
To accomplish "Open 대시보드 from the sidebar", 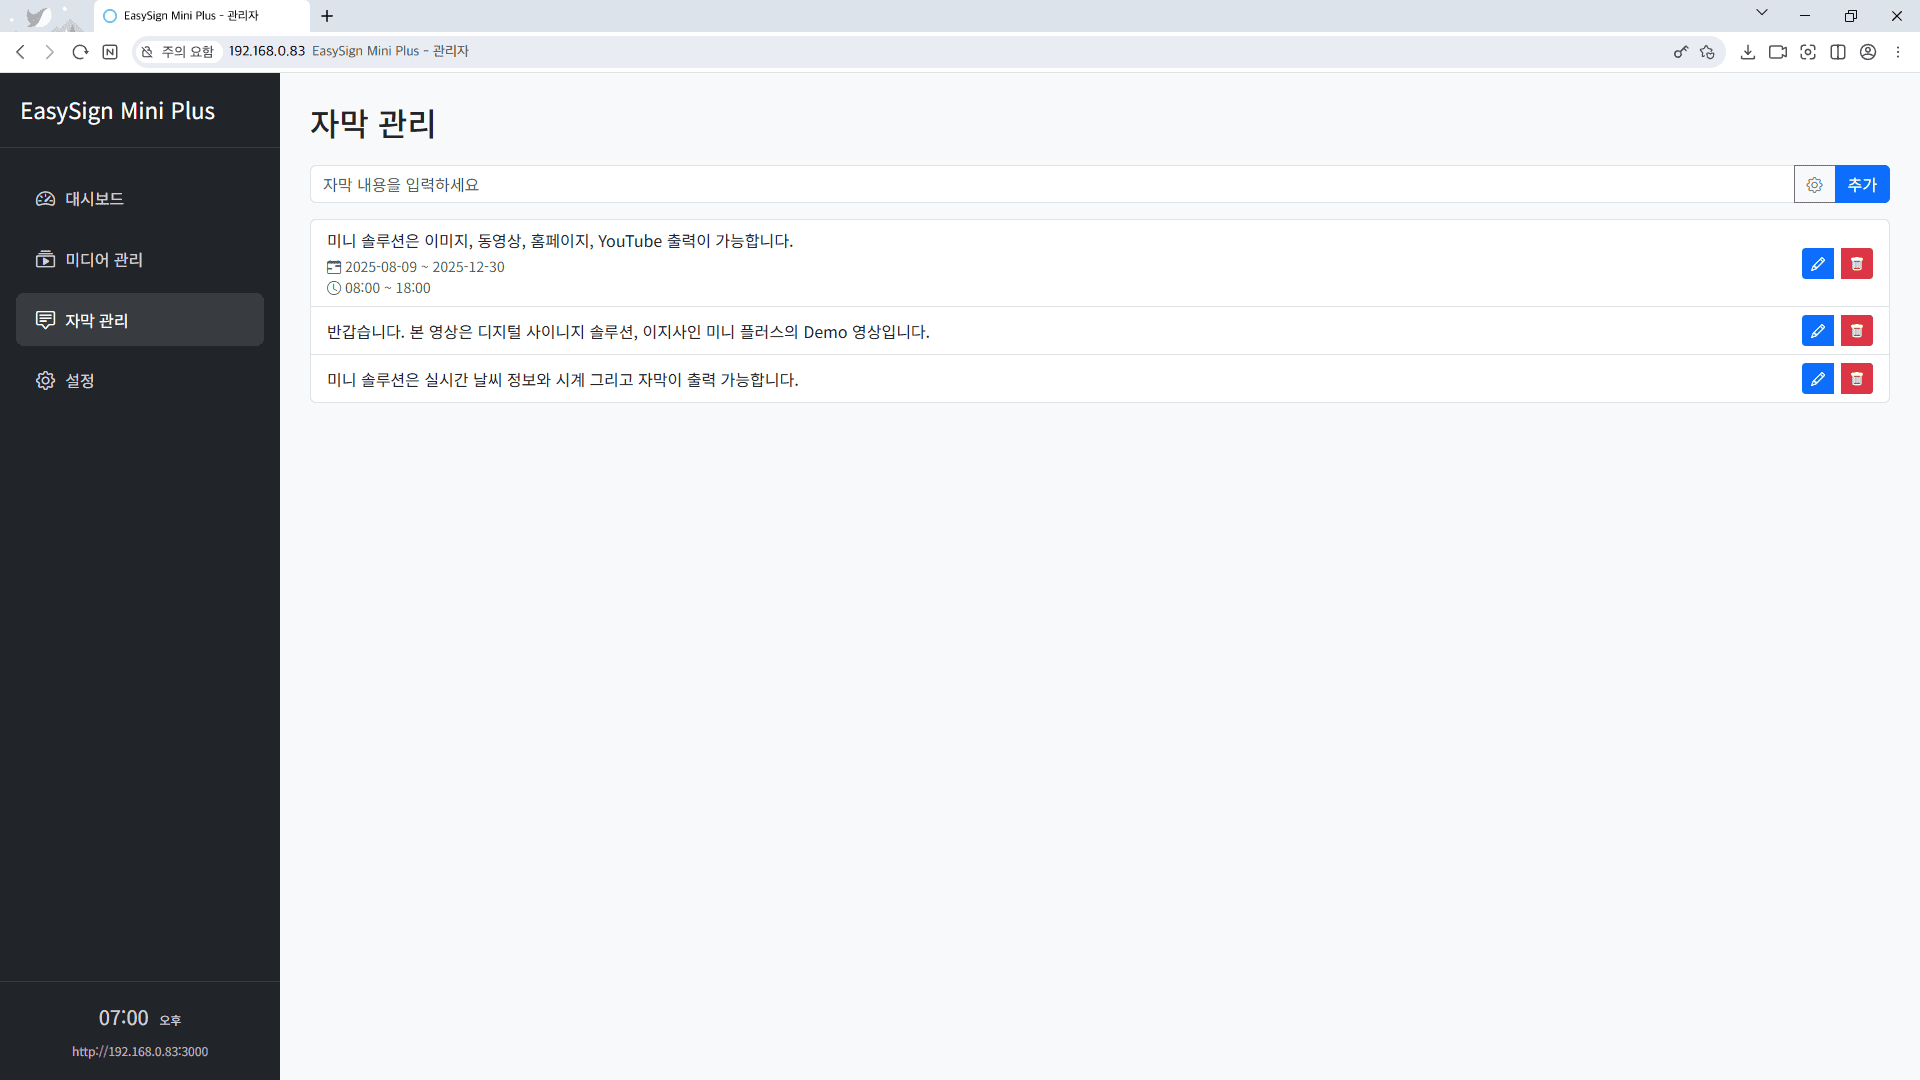I will pos(94,199).
